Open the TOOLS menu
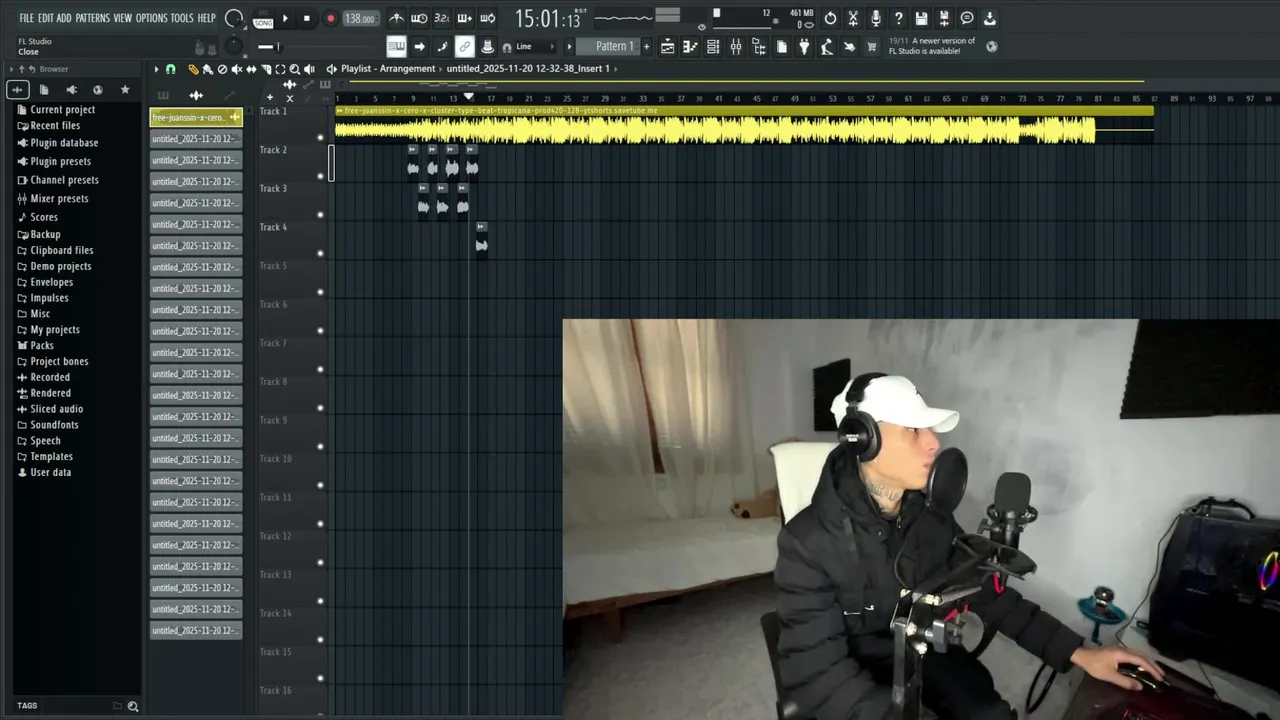The height and width of the screenshot is (720, 1280). pos(182,18)
